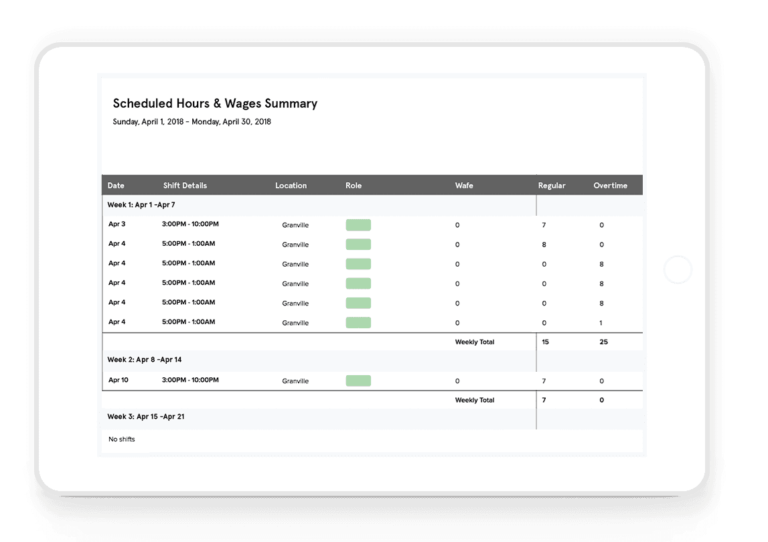Click the Overtime column header

(610, 186)
